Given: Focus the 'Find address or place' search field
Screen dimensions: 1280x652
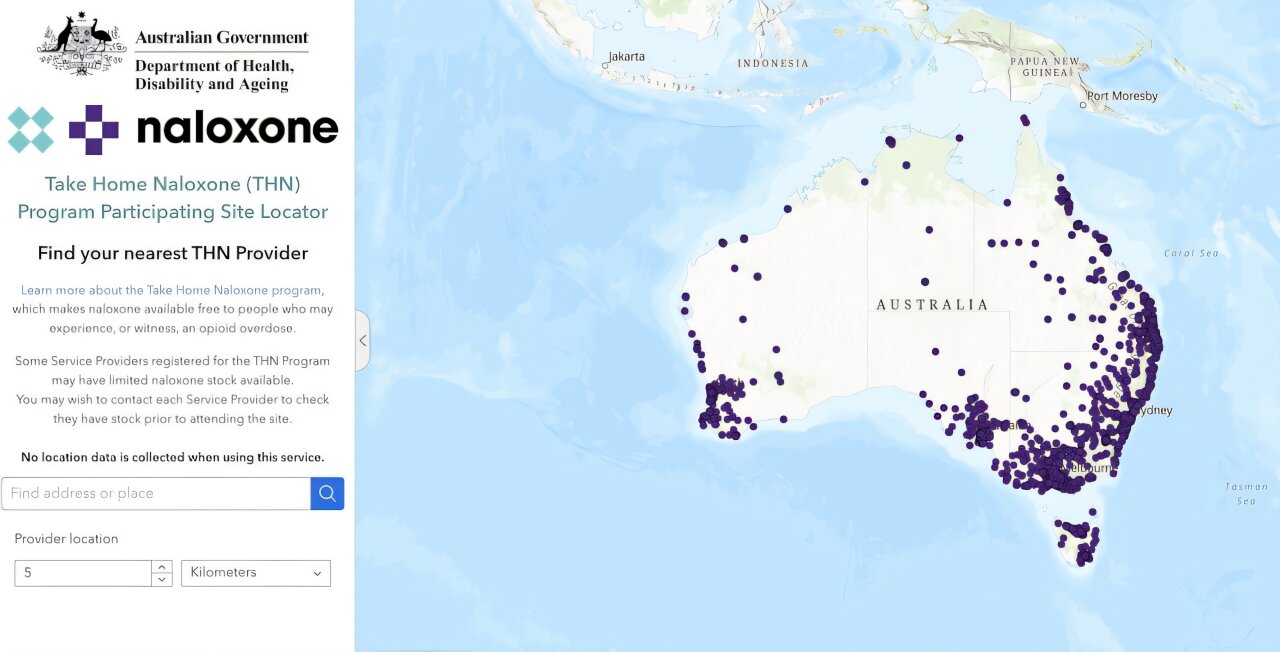Looking at the screenshot, I should [156, 493].
